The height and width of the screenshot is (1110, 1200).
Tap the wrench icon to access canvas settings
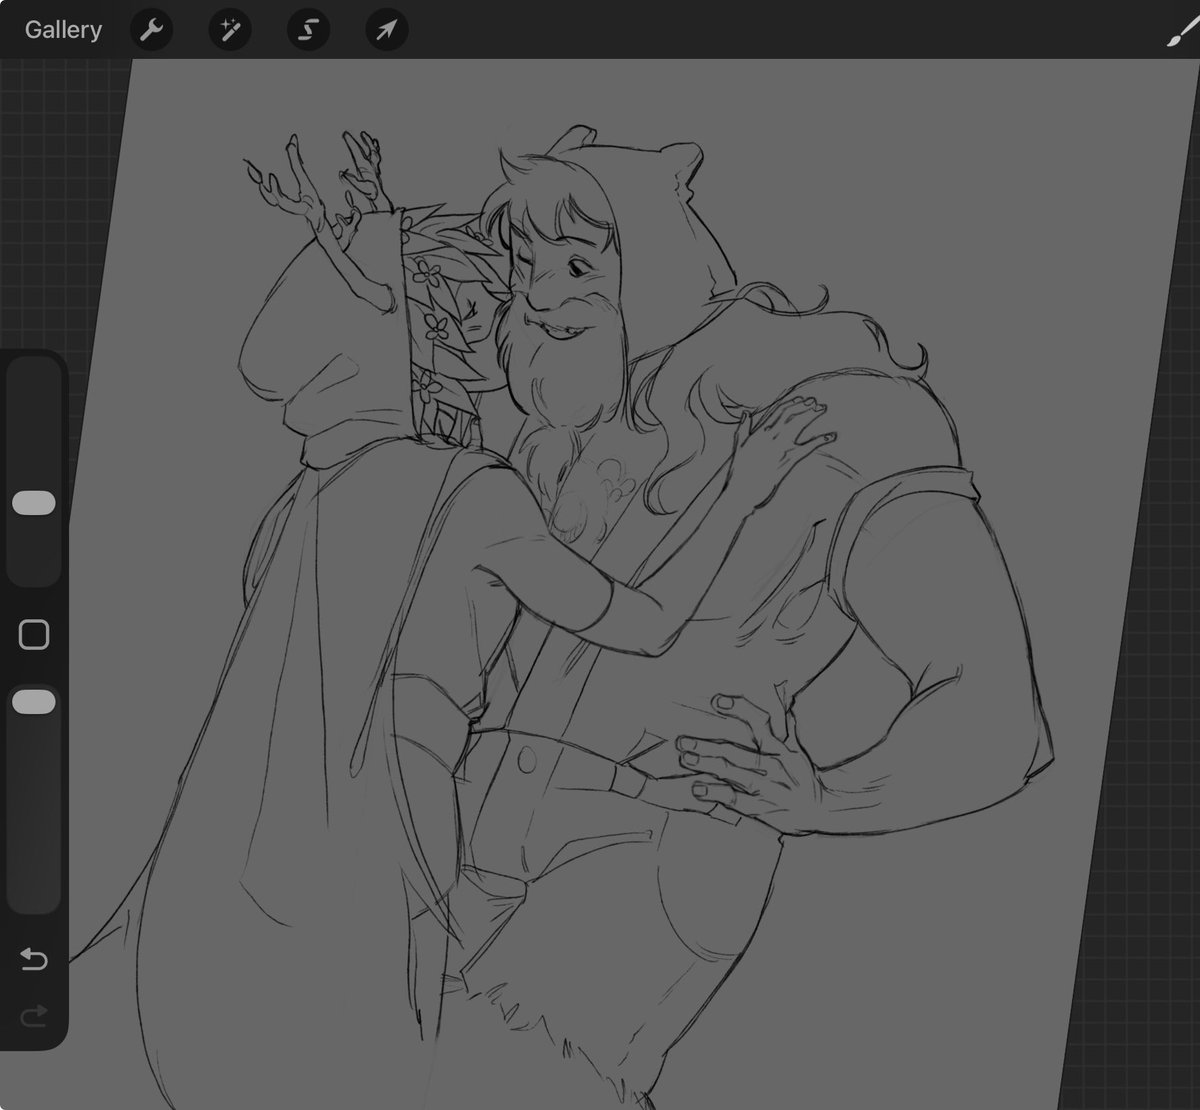[152, 29]
